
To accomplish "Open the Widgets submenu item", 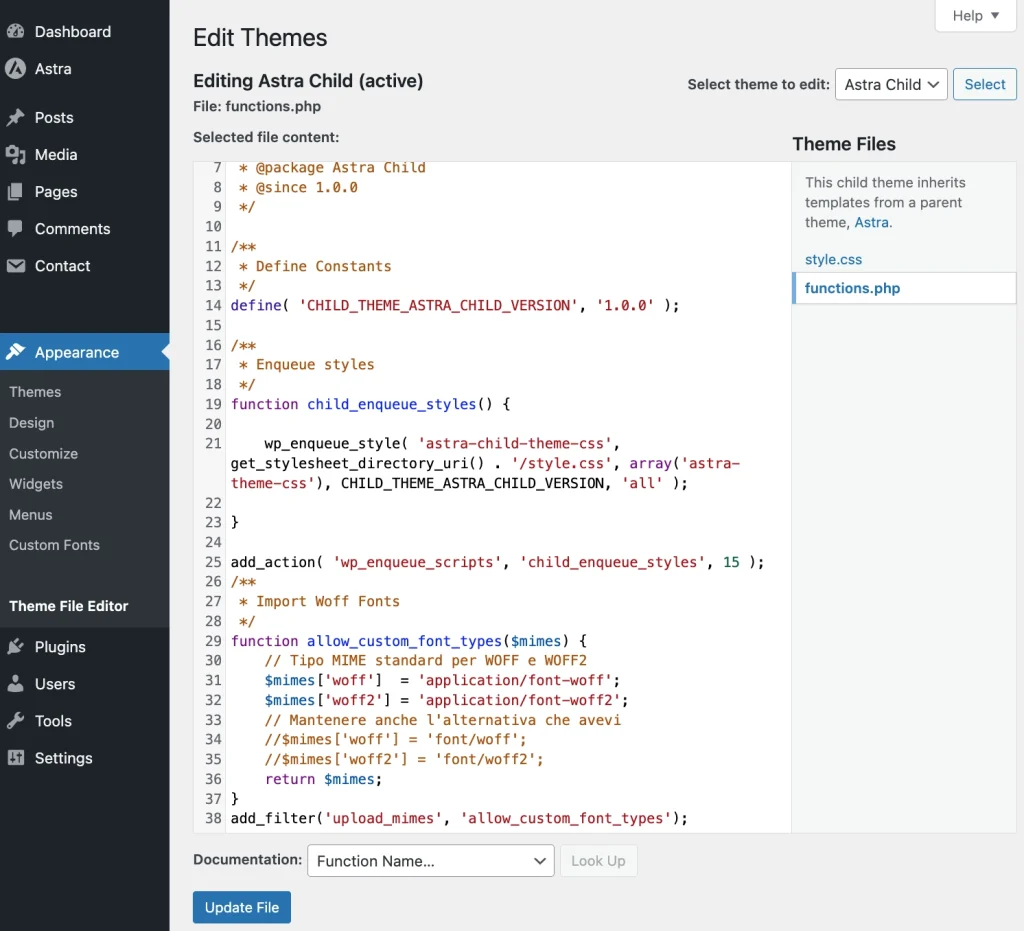I will 36,484.
